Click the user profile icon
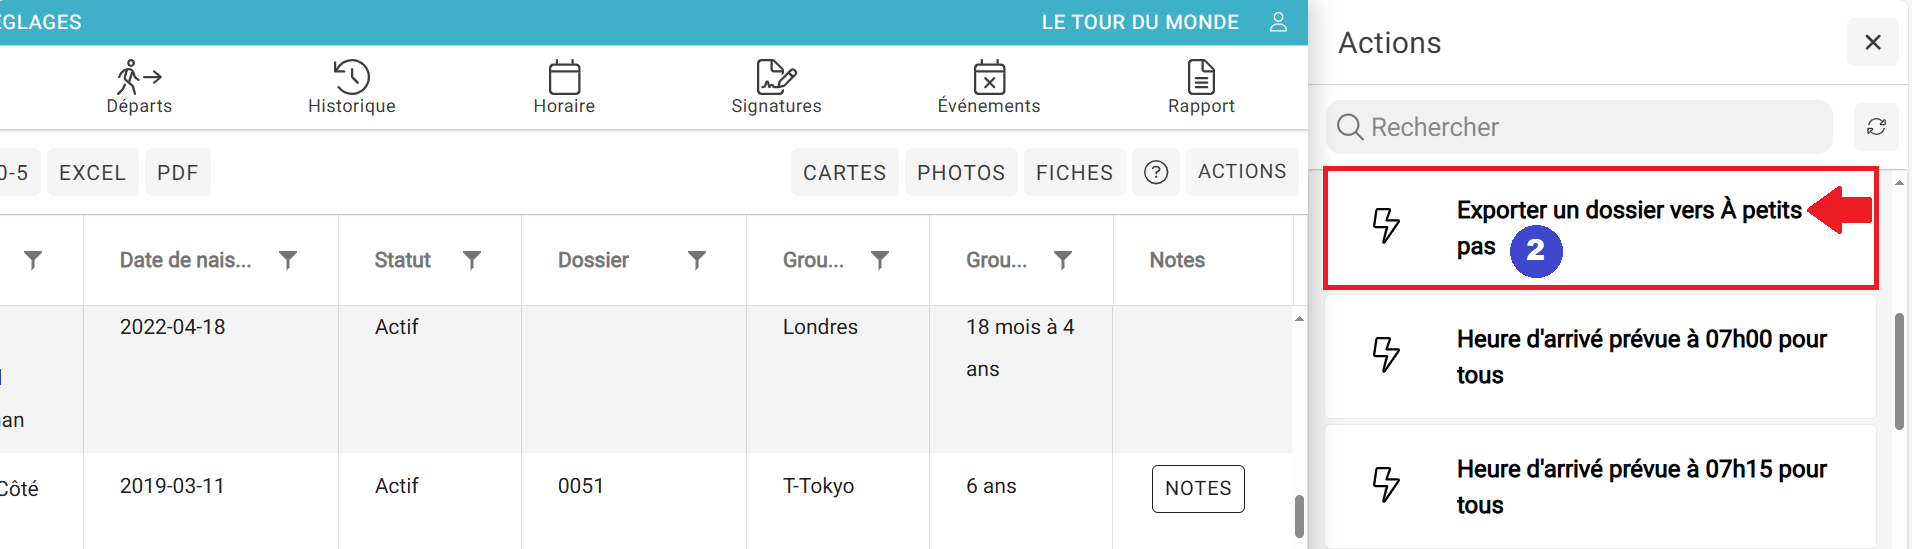This screenshot has height=549, width=1912. coord(1278,22)
